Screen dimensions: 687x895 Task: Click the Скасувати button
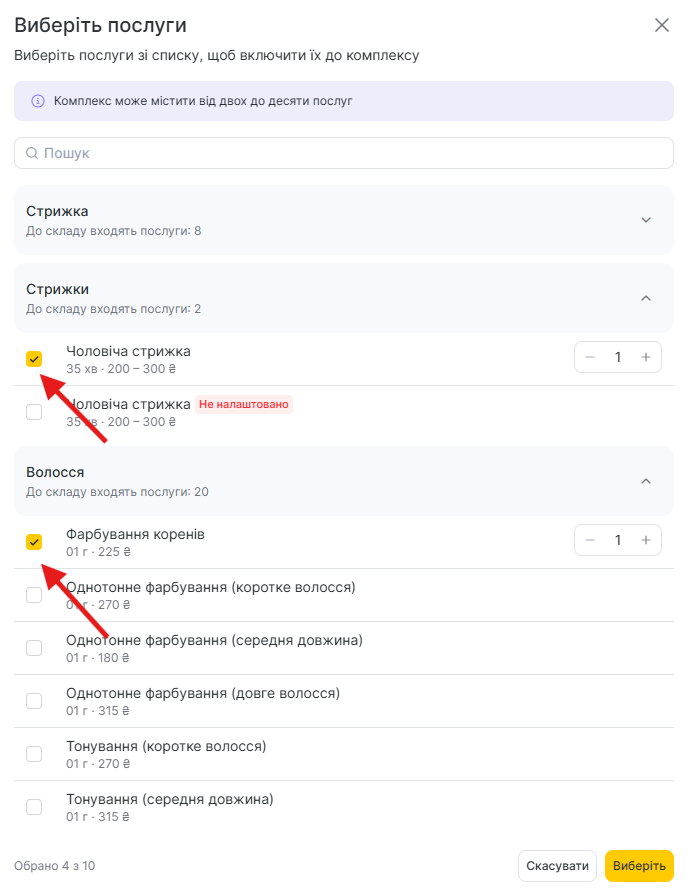point(557,866)
